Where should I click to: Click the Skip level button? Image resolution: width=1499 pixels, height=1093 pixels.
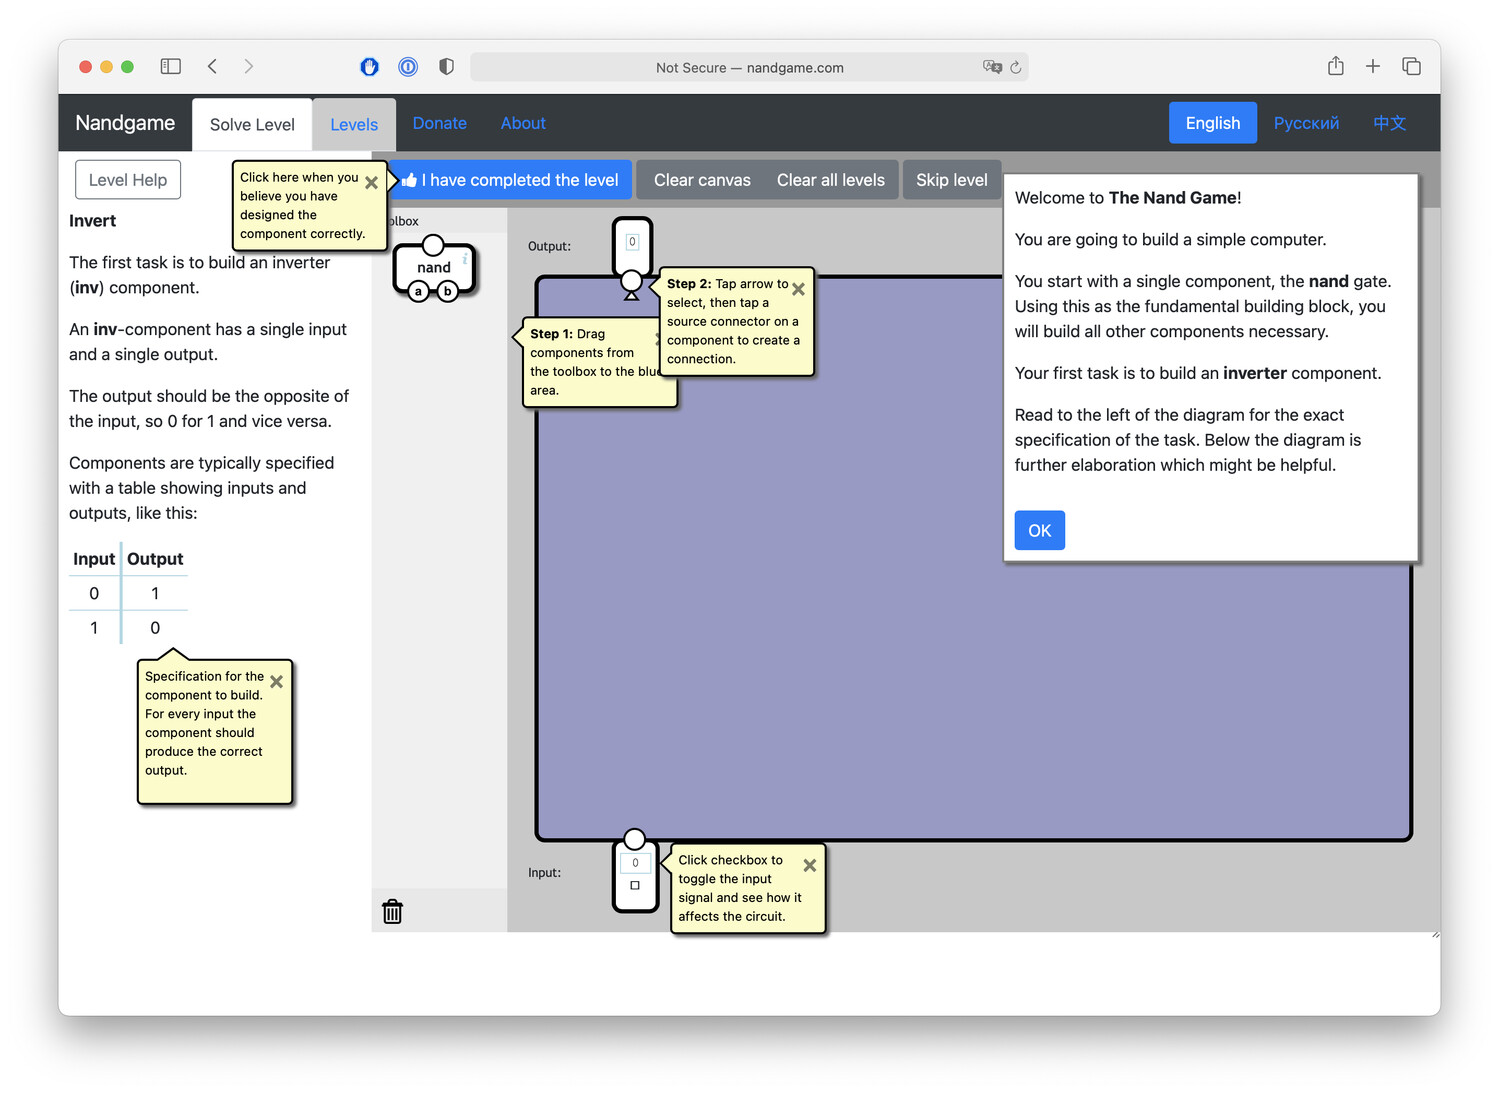point(951,180)
